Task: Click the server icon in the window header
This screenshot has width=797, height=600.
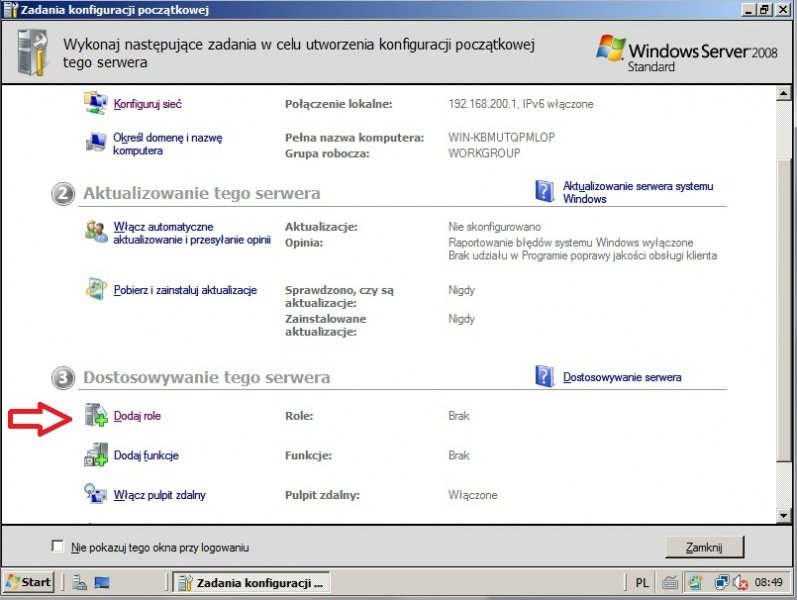Action: tap(32, 53)
